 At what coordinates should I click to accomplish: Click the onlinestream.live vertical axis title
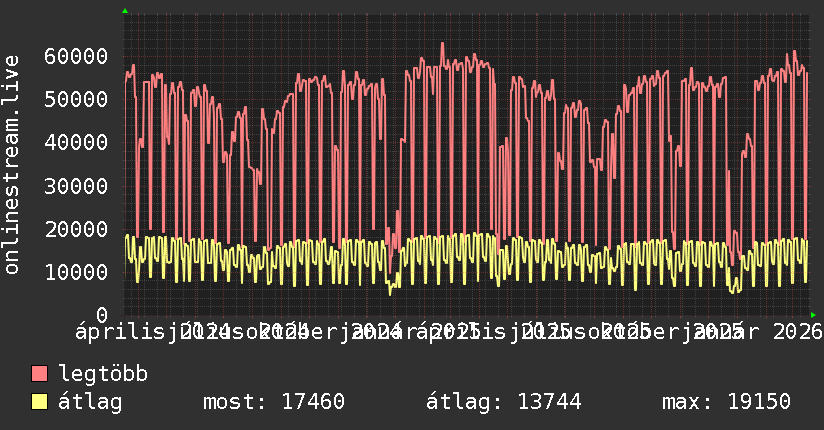click(12, 165)
